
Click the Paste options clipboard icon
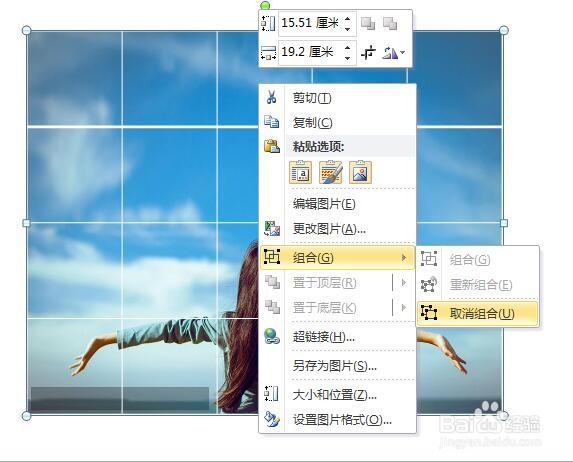tap(272, 146)
